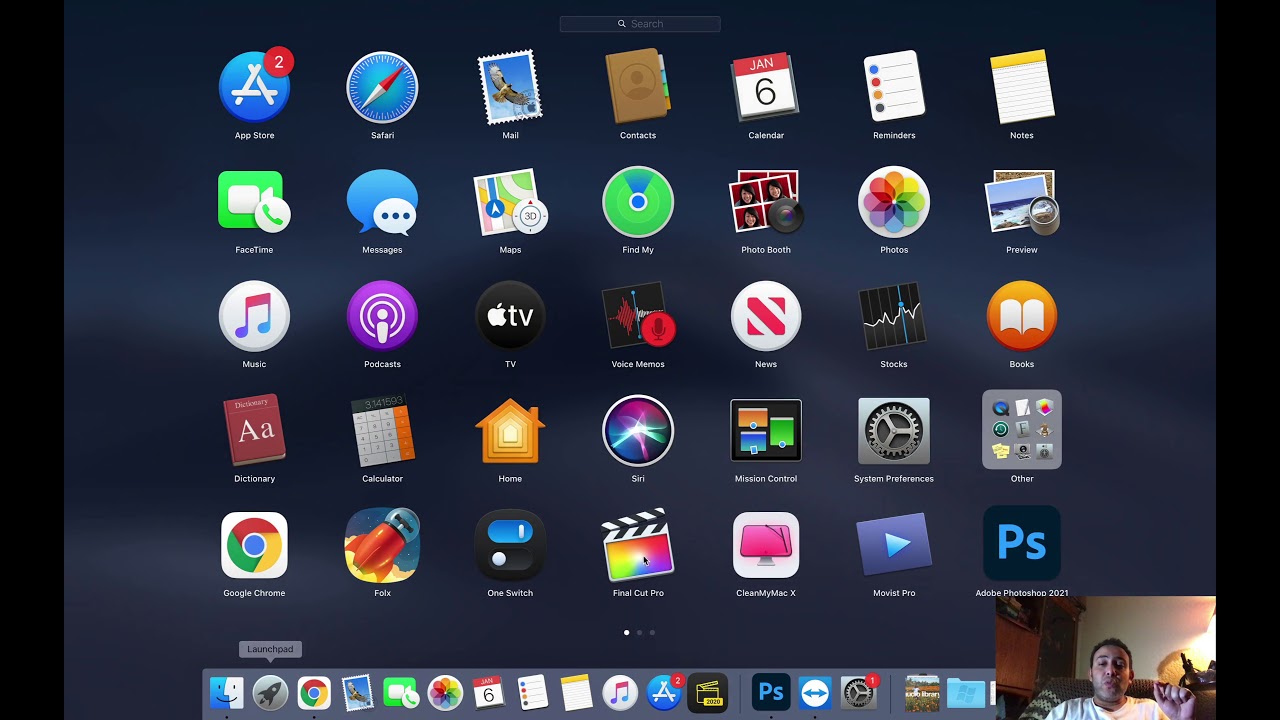Launch the Maps app
This screenshot has height=720, width=1280.
(x=510, y=202)
